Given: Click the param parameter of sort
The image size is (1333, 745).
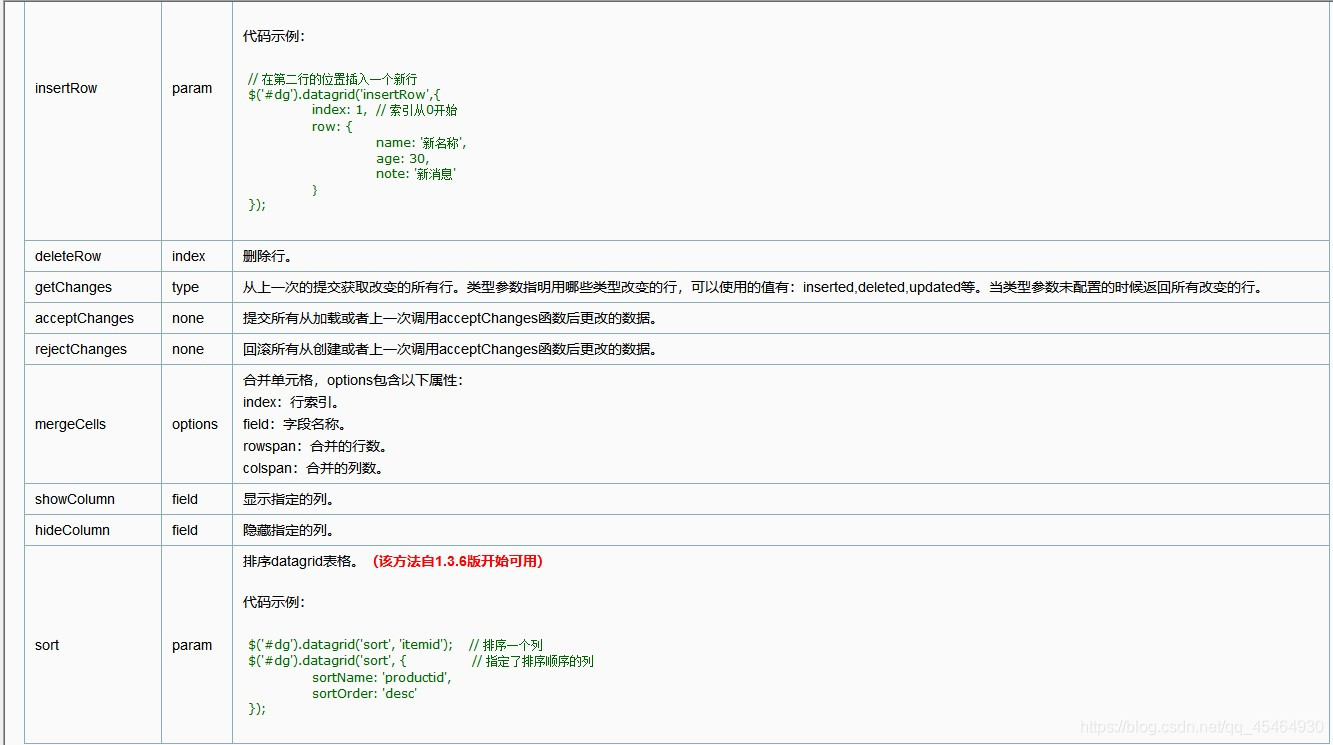Looking at the screenshot, I should pyautogui.click(x=192, y=645).
